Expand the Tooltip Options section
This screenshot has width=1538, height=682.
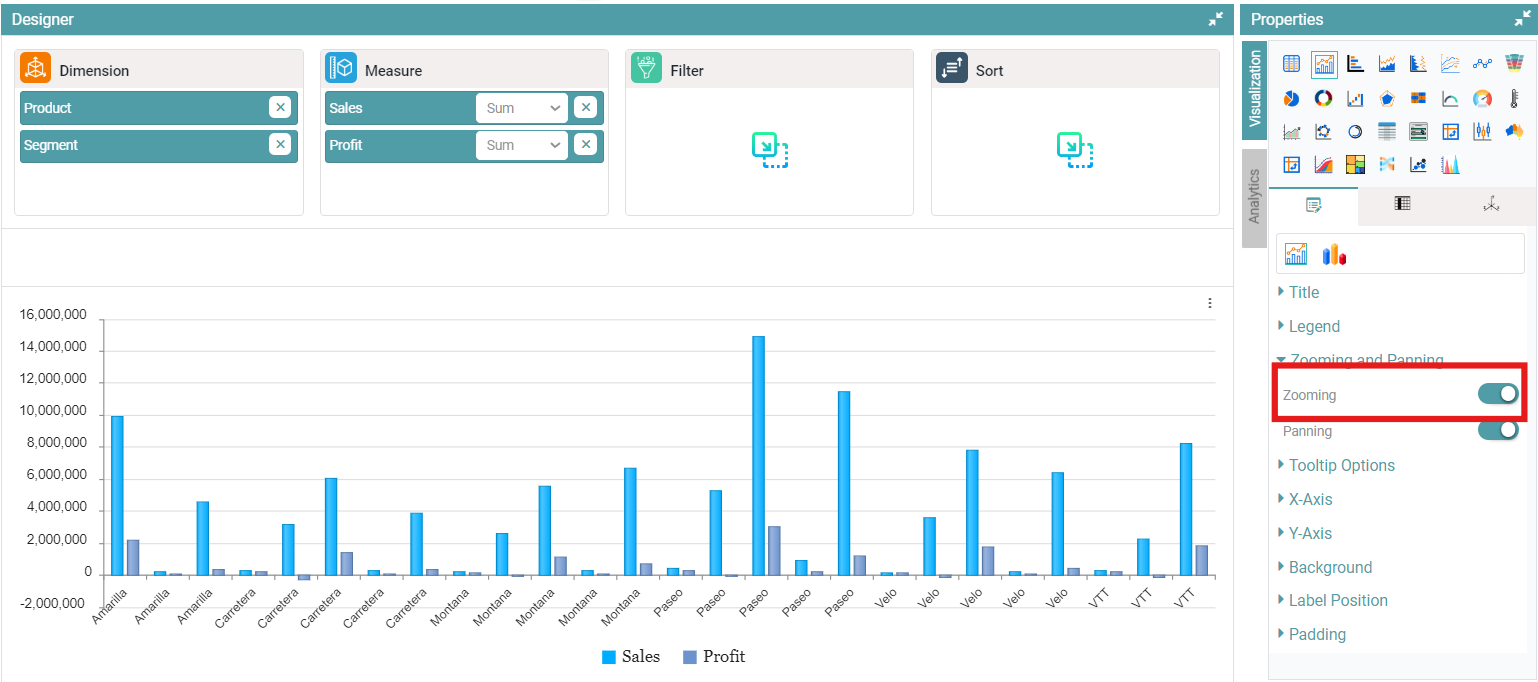tap(1341, 465)
